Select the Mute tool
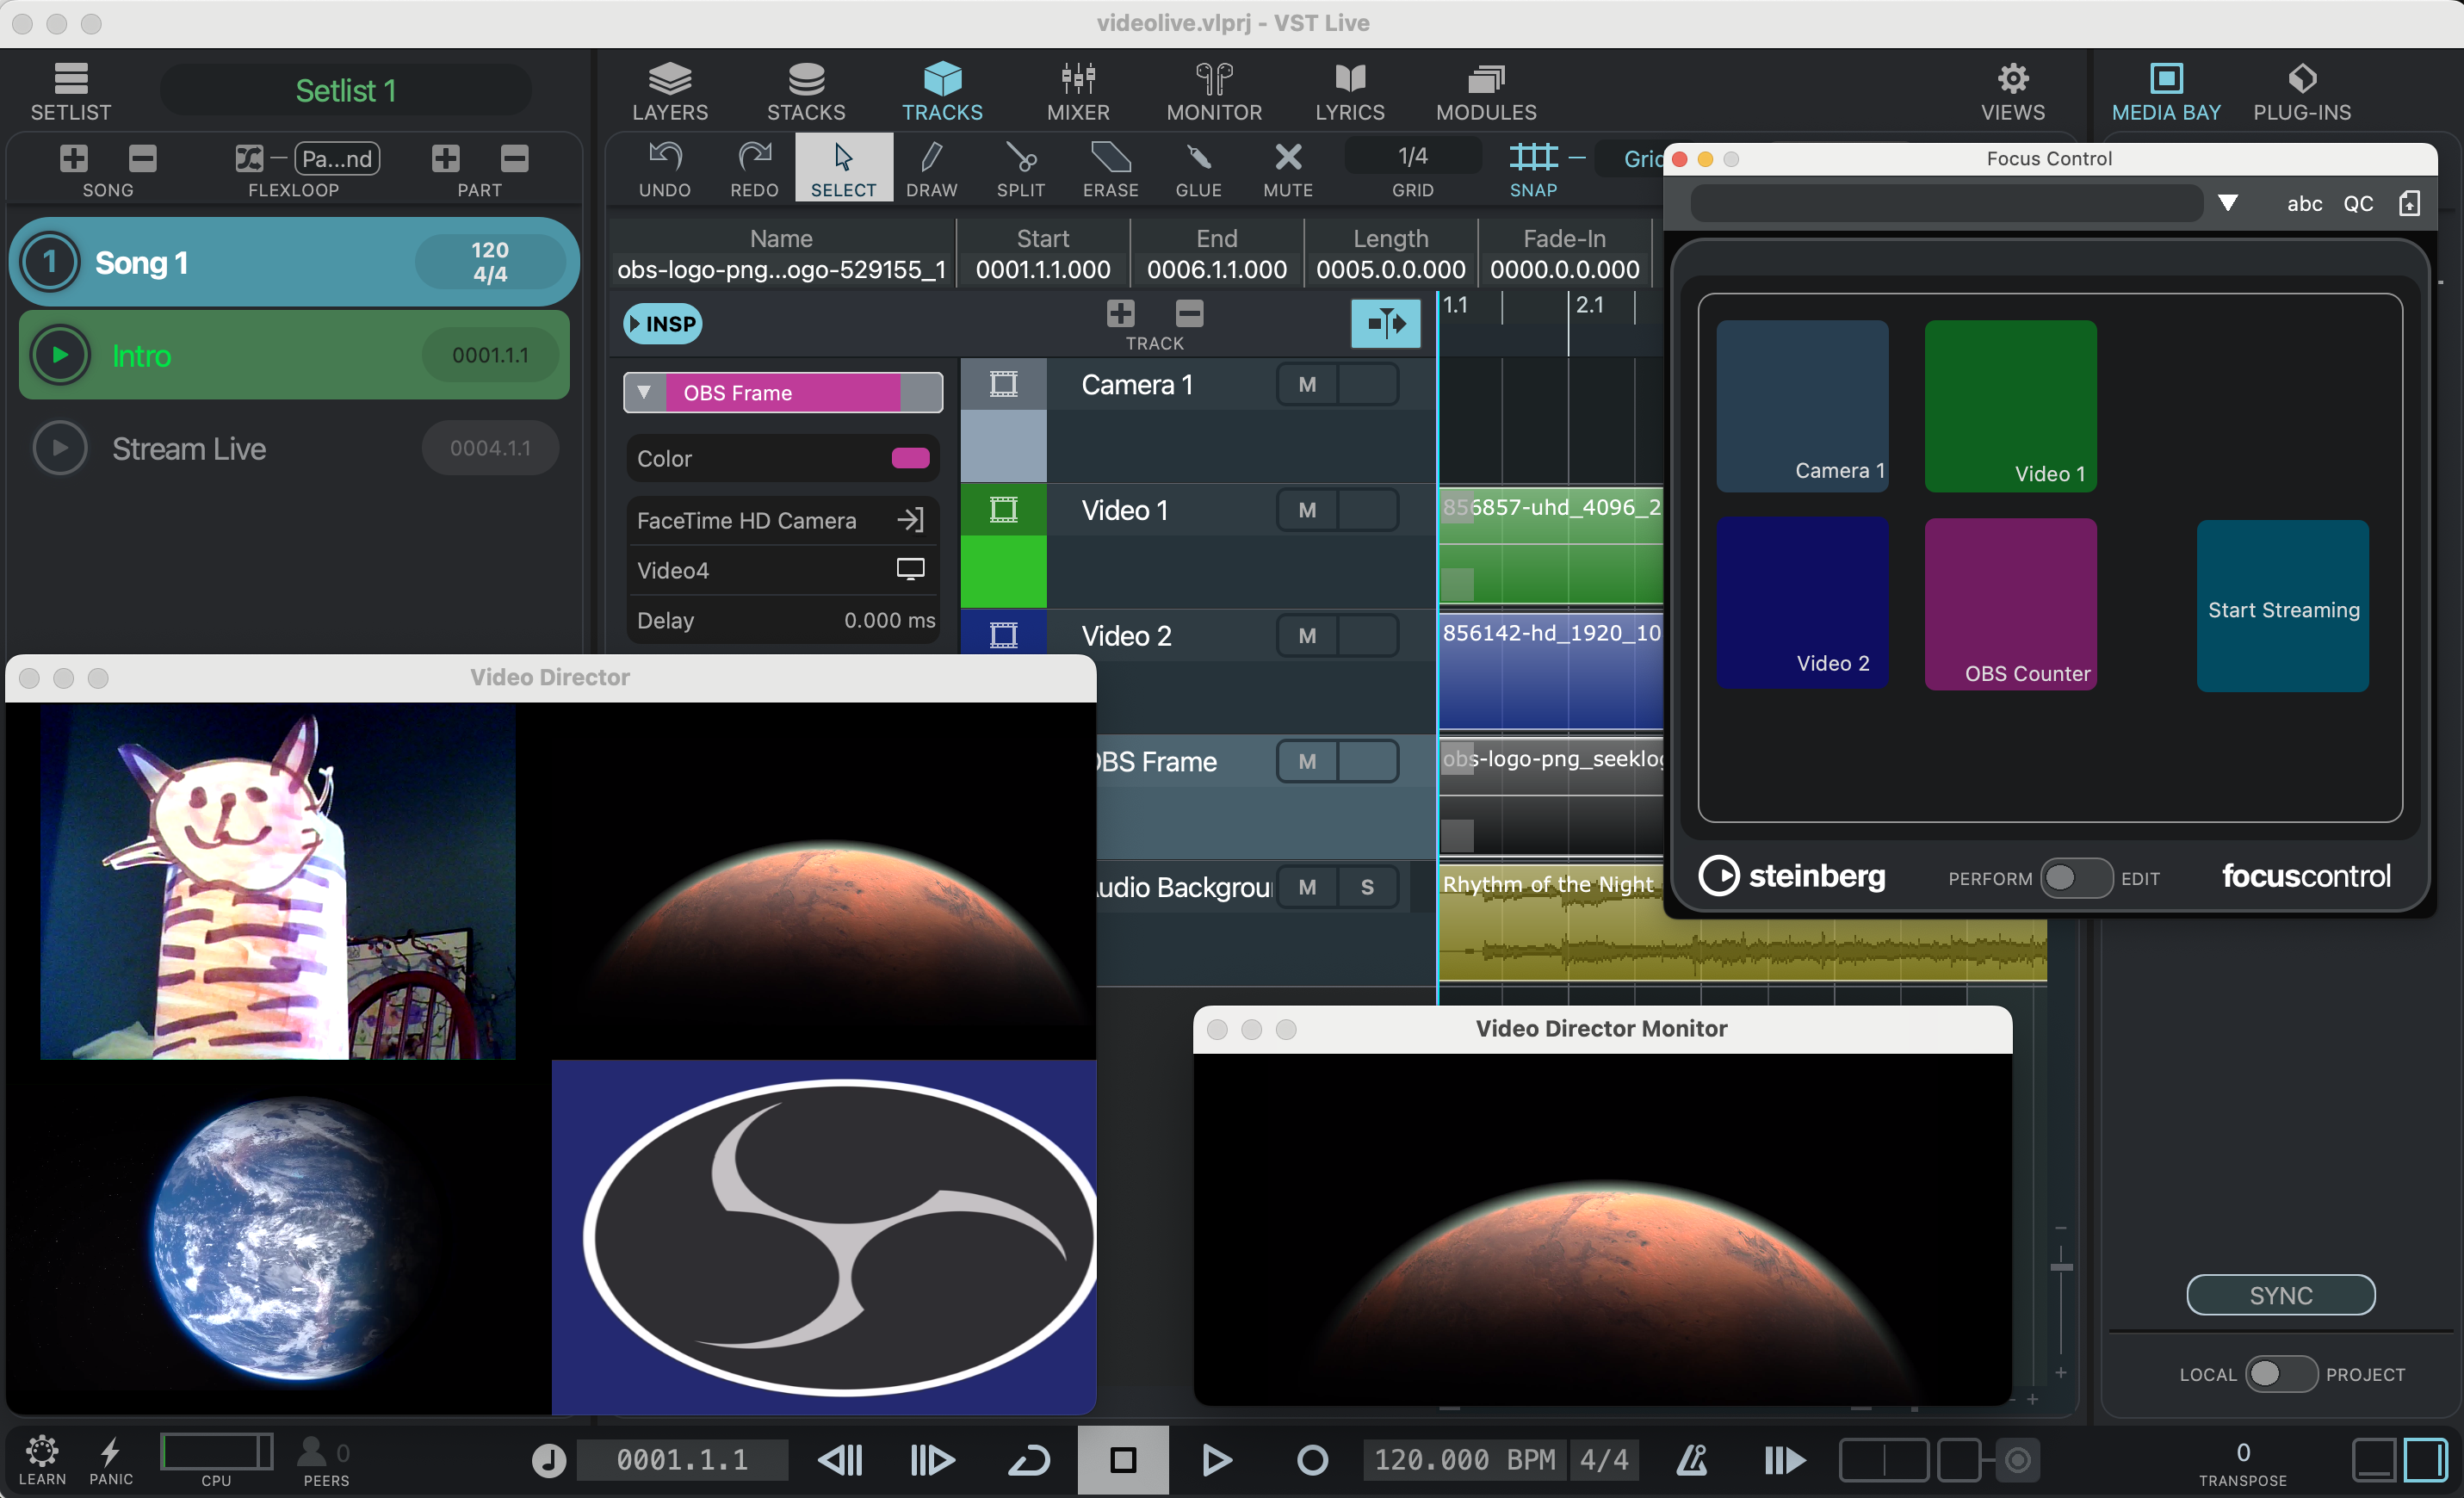Image resolution: width=2464 pixels, height=1498 pixels. [x=1288, y=167]
